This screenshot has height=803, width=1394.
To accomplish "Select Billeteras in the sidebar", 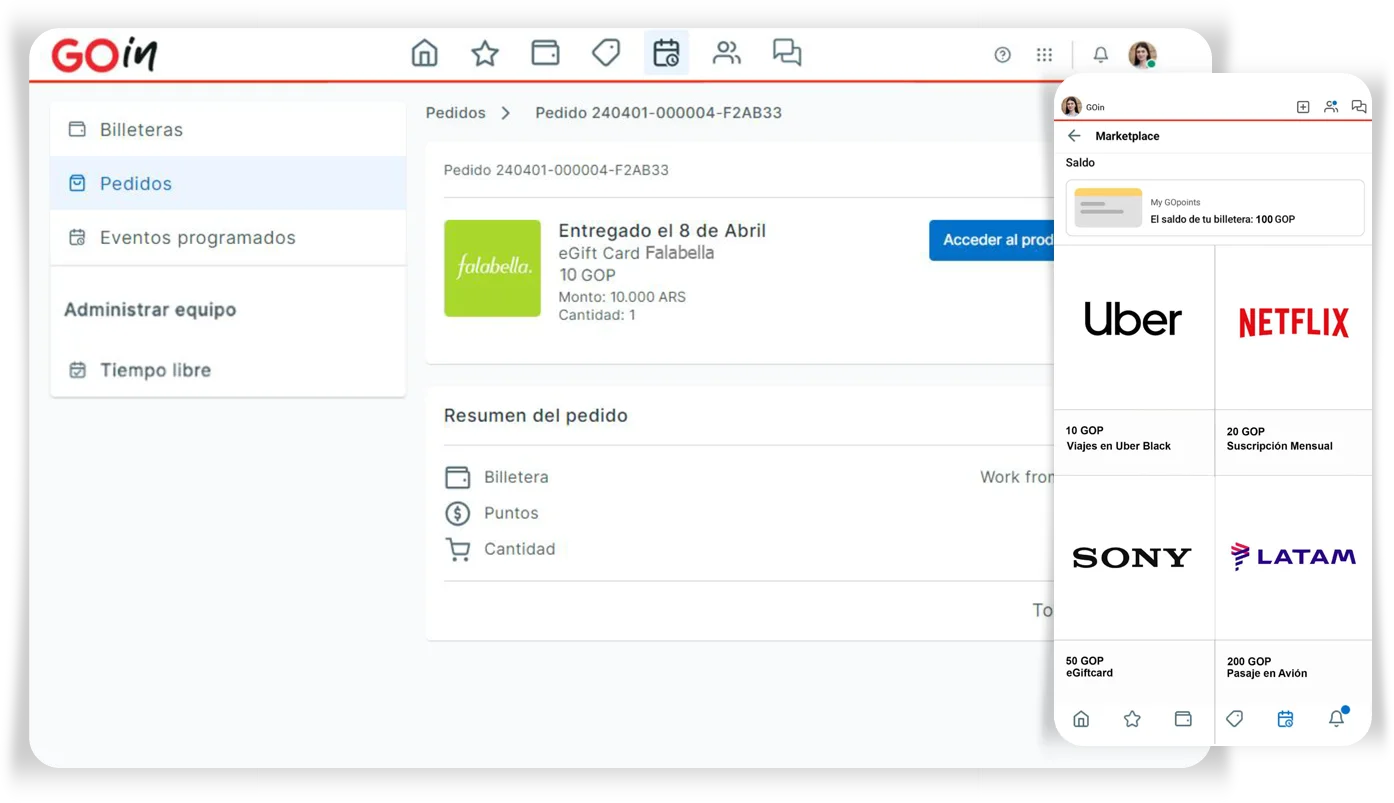I will (228, 129).
